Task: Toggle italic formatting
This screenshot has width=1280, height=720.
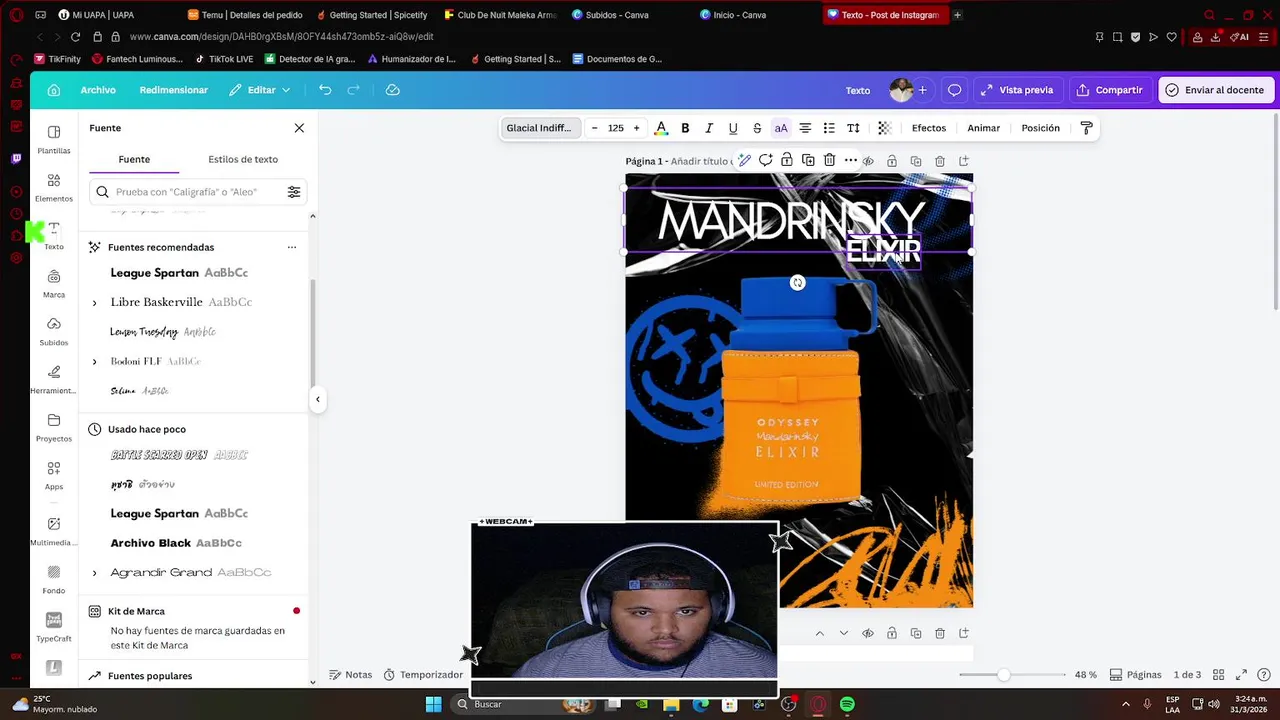Action: pos(709,128)
